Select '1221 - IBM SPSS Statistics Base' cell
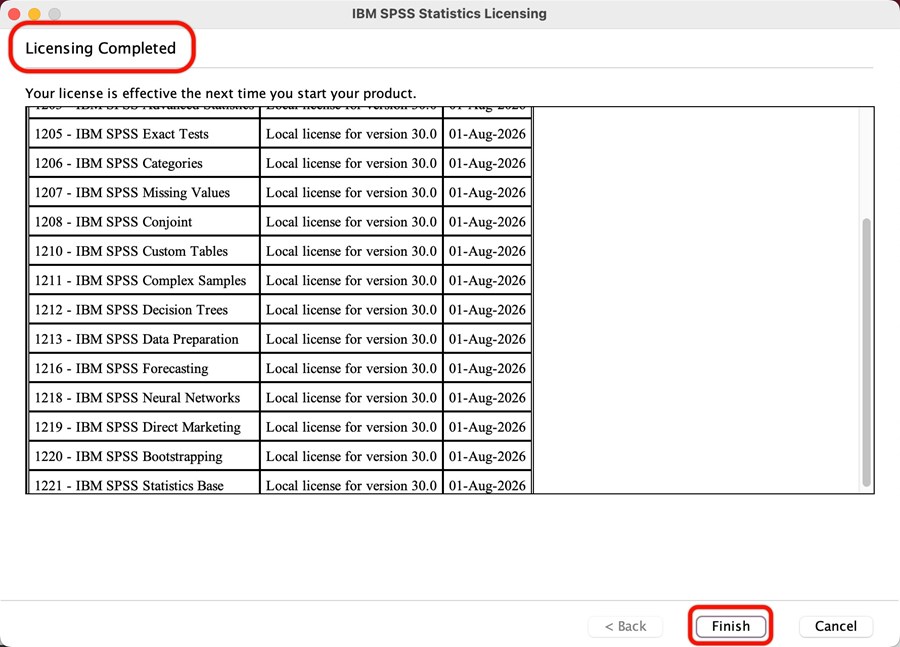 [x=144, y=483]
